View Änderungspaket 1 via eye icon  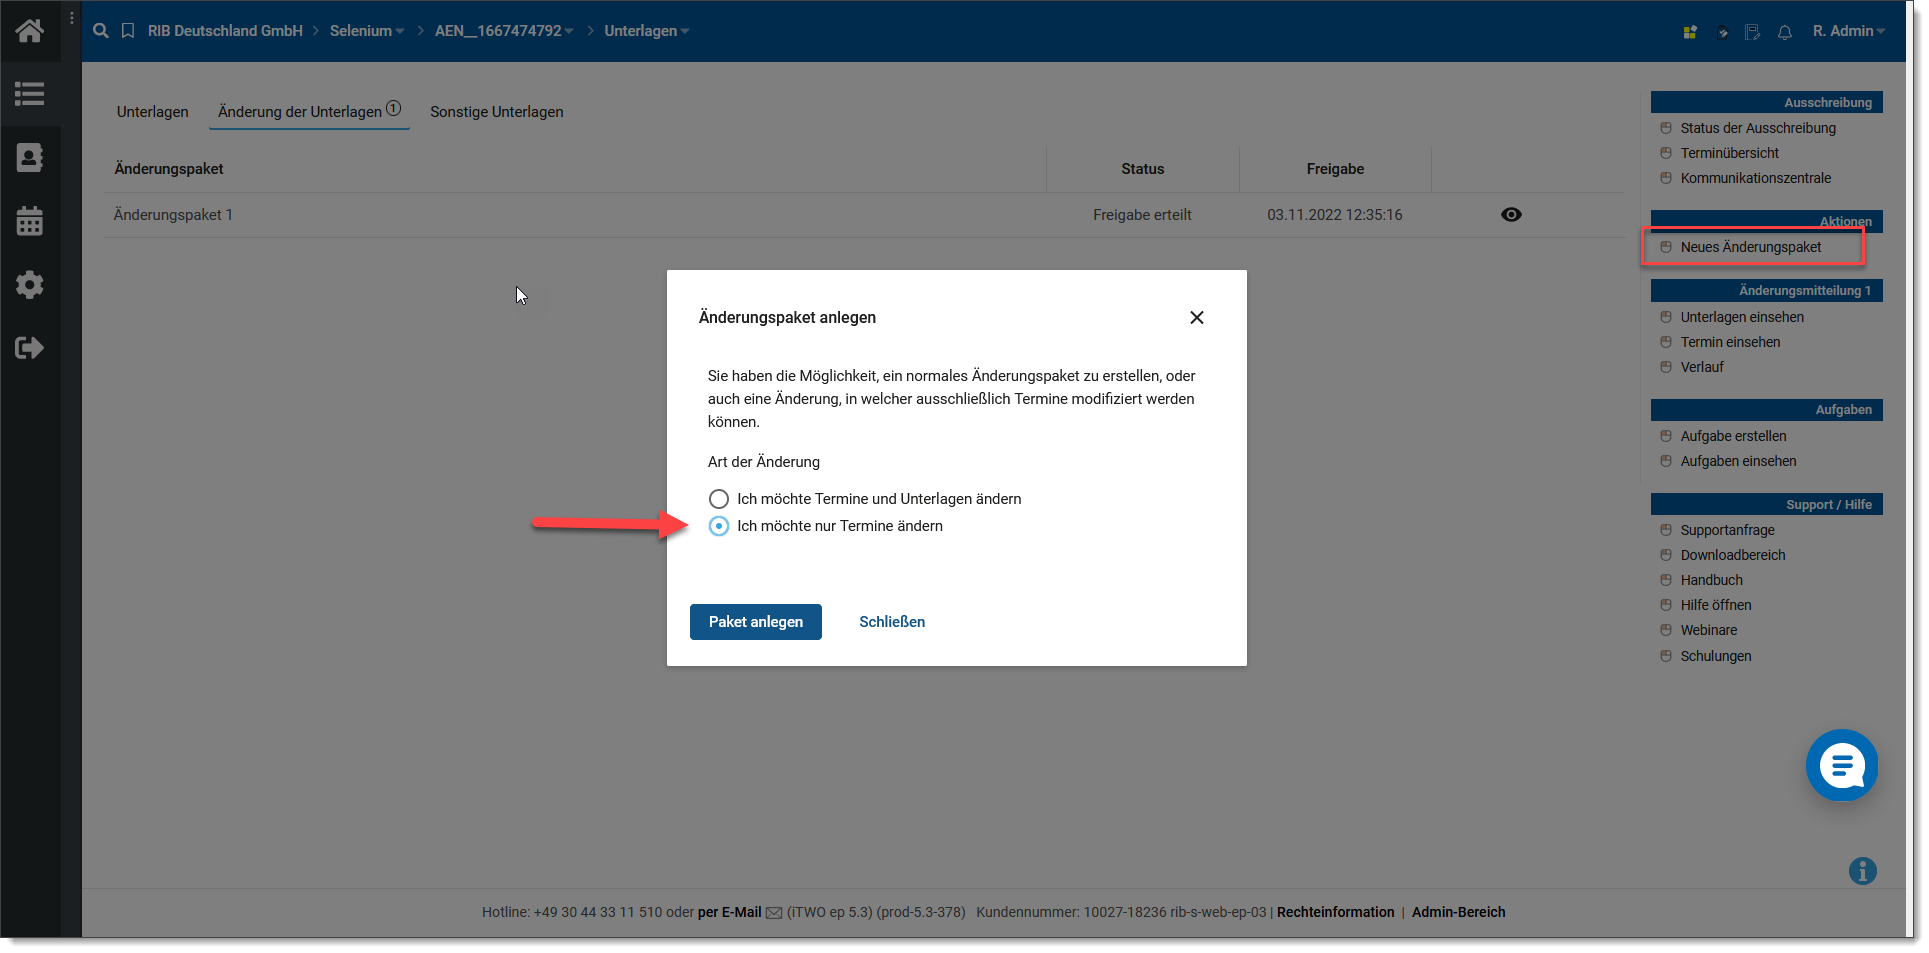coord(1511,215)
